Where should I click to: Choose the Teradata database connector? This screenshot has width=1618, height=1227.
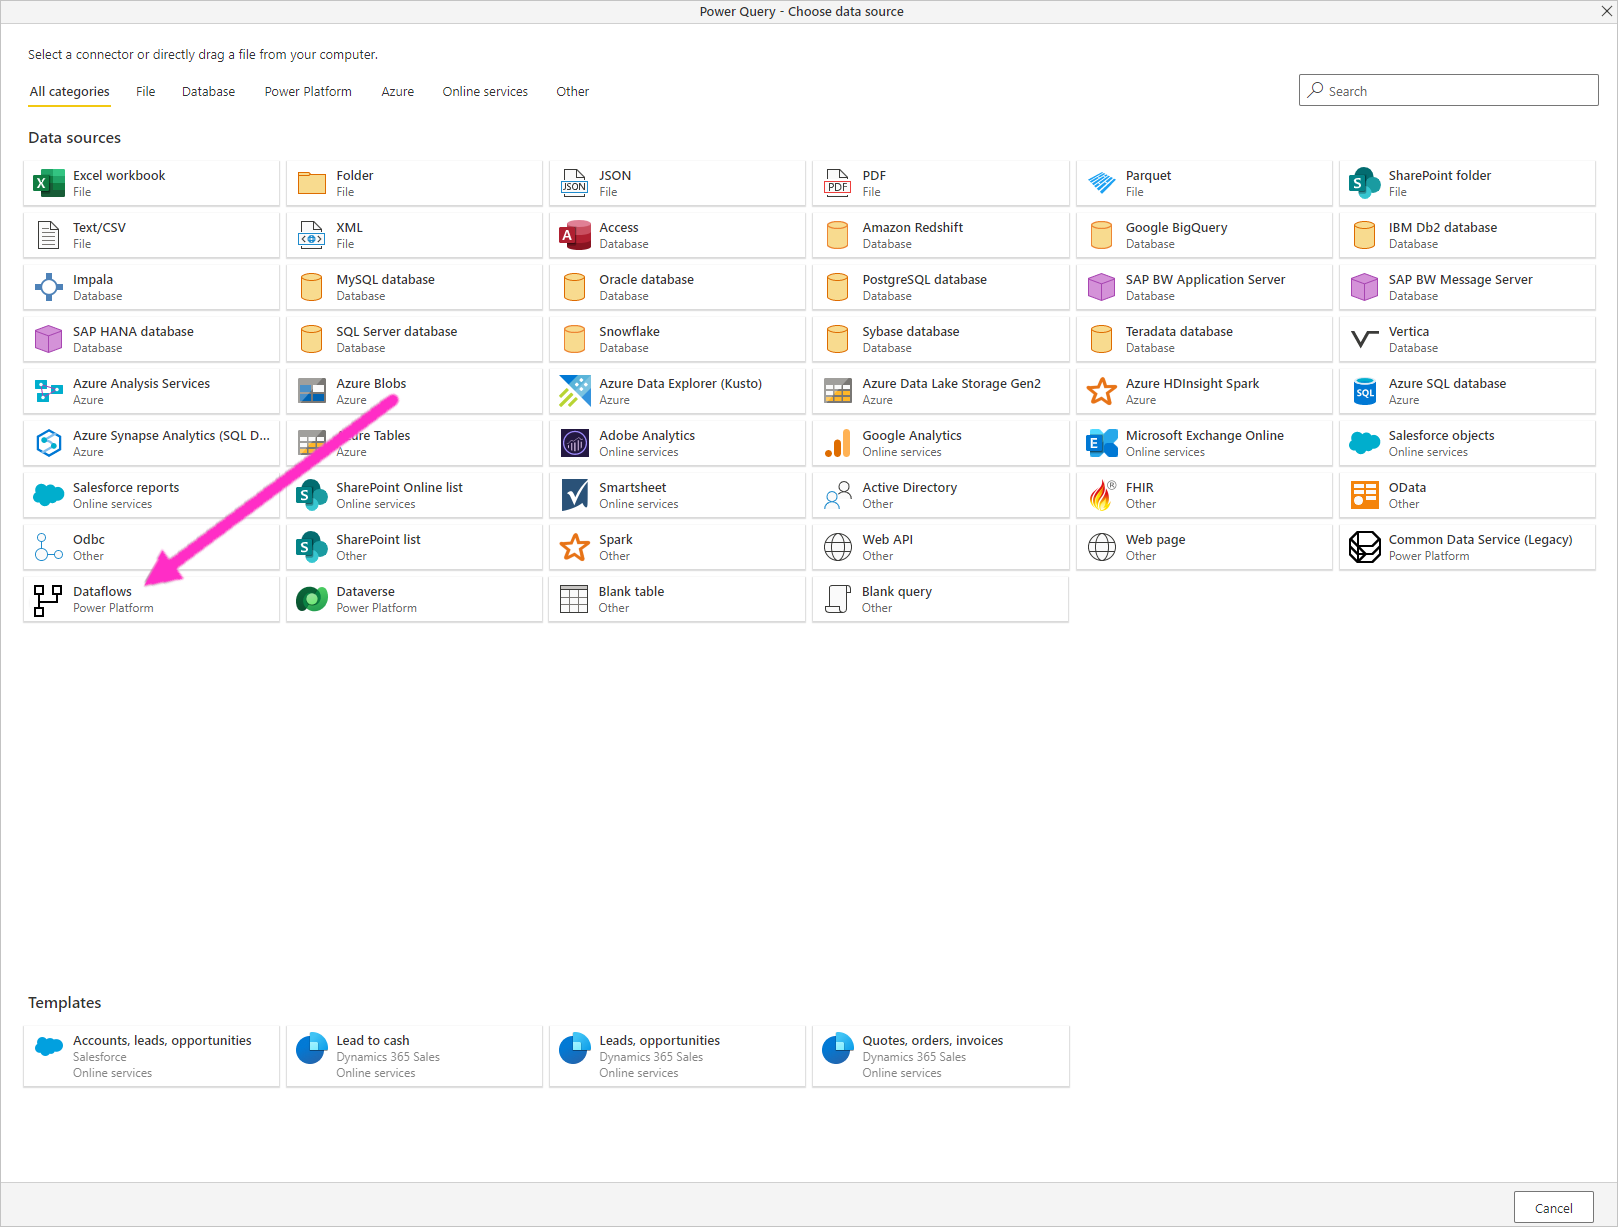[x=1204, y=339]
